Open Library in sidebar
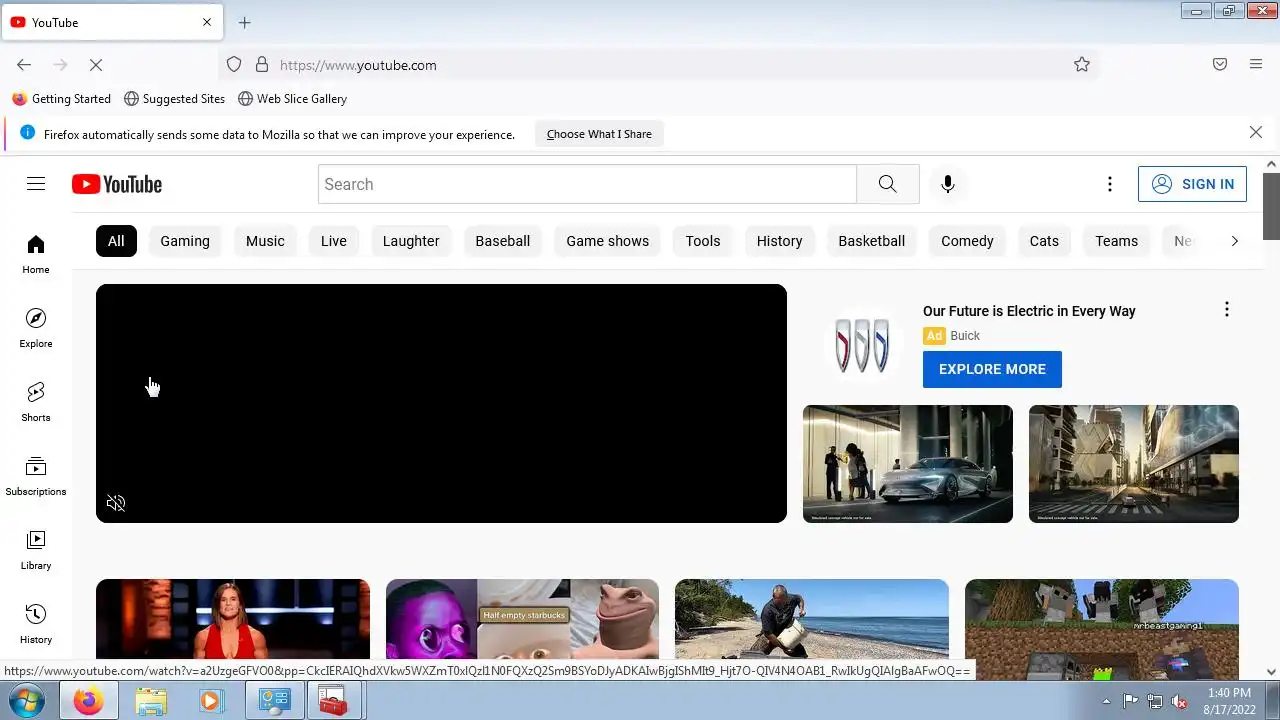This screenshot has width=1280, height=720. coord(36,550)
